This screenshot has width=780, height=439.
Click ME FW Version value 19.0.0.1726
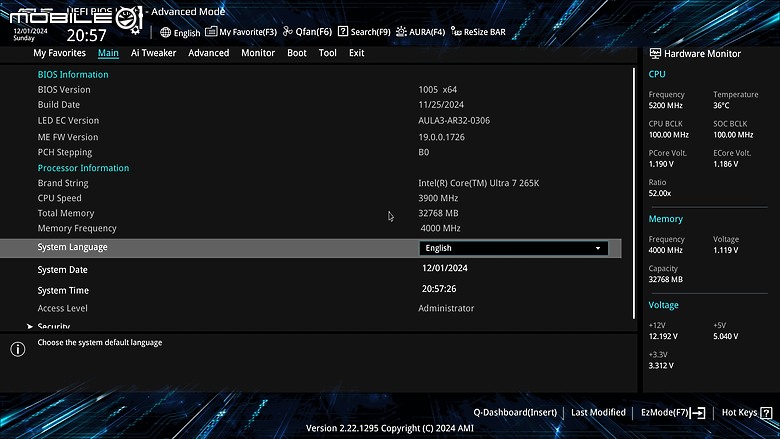pyautogui.click(x=441, y=137)
